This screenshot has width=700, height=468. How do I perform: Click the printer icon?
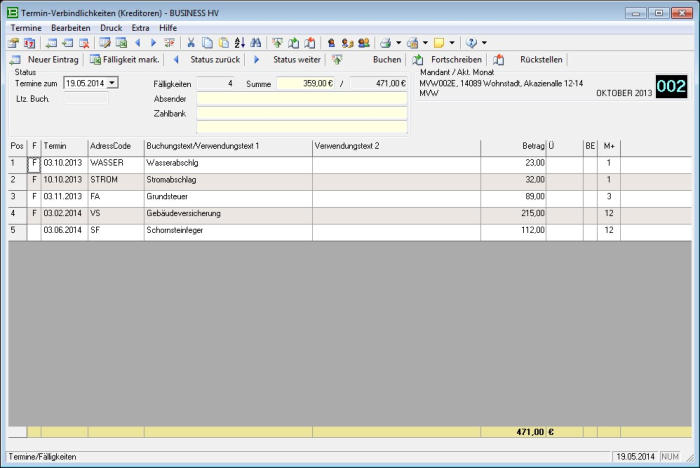(x=384, y=43)
